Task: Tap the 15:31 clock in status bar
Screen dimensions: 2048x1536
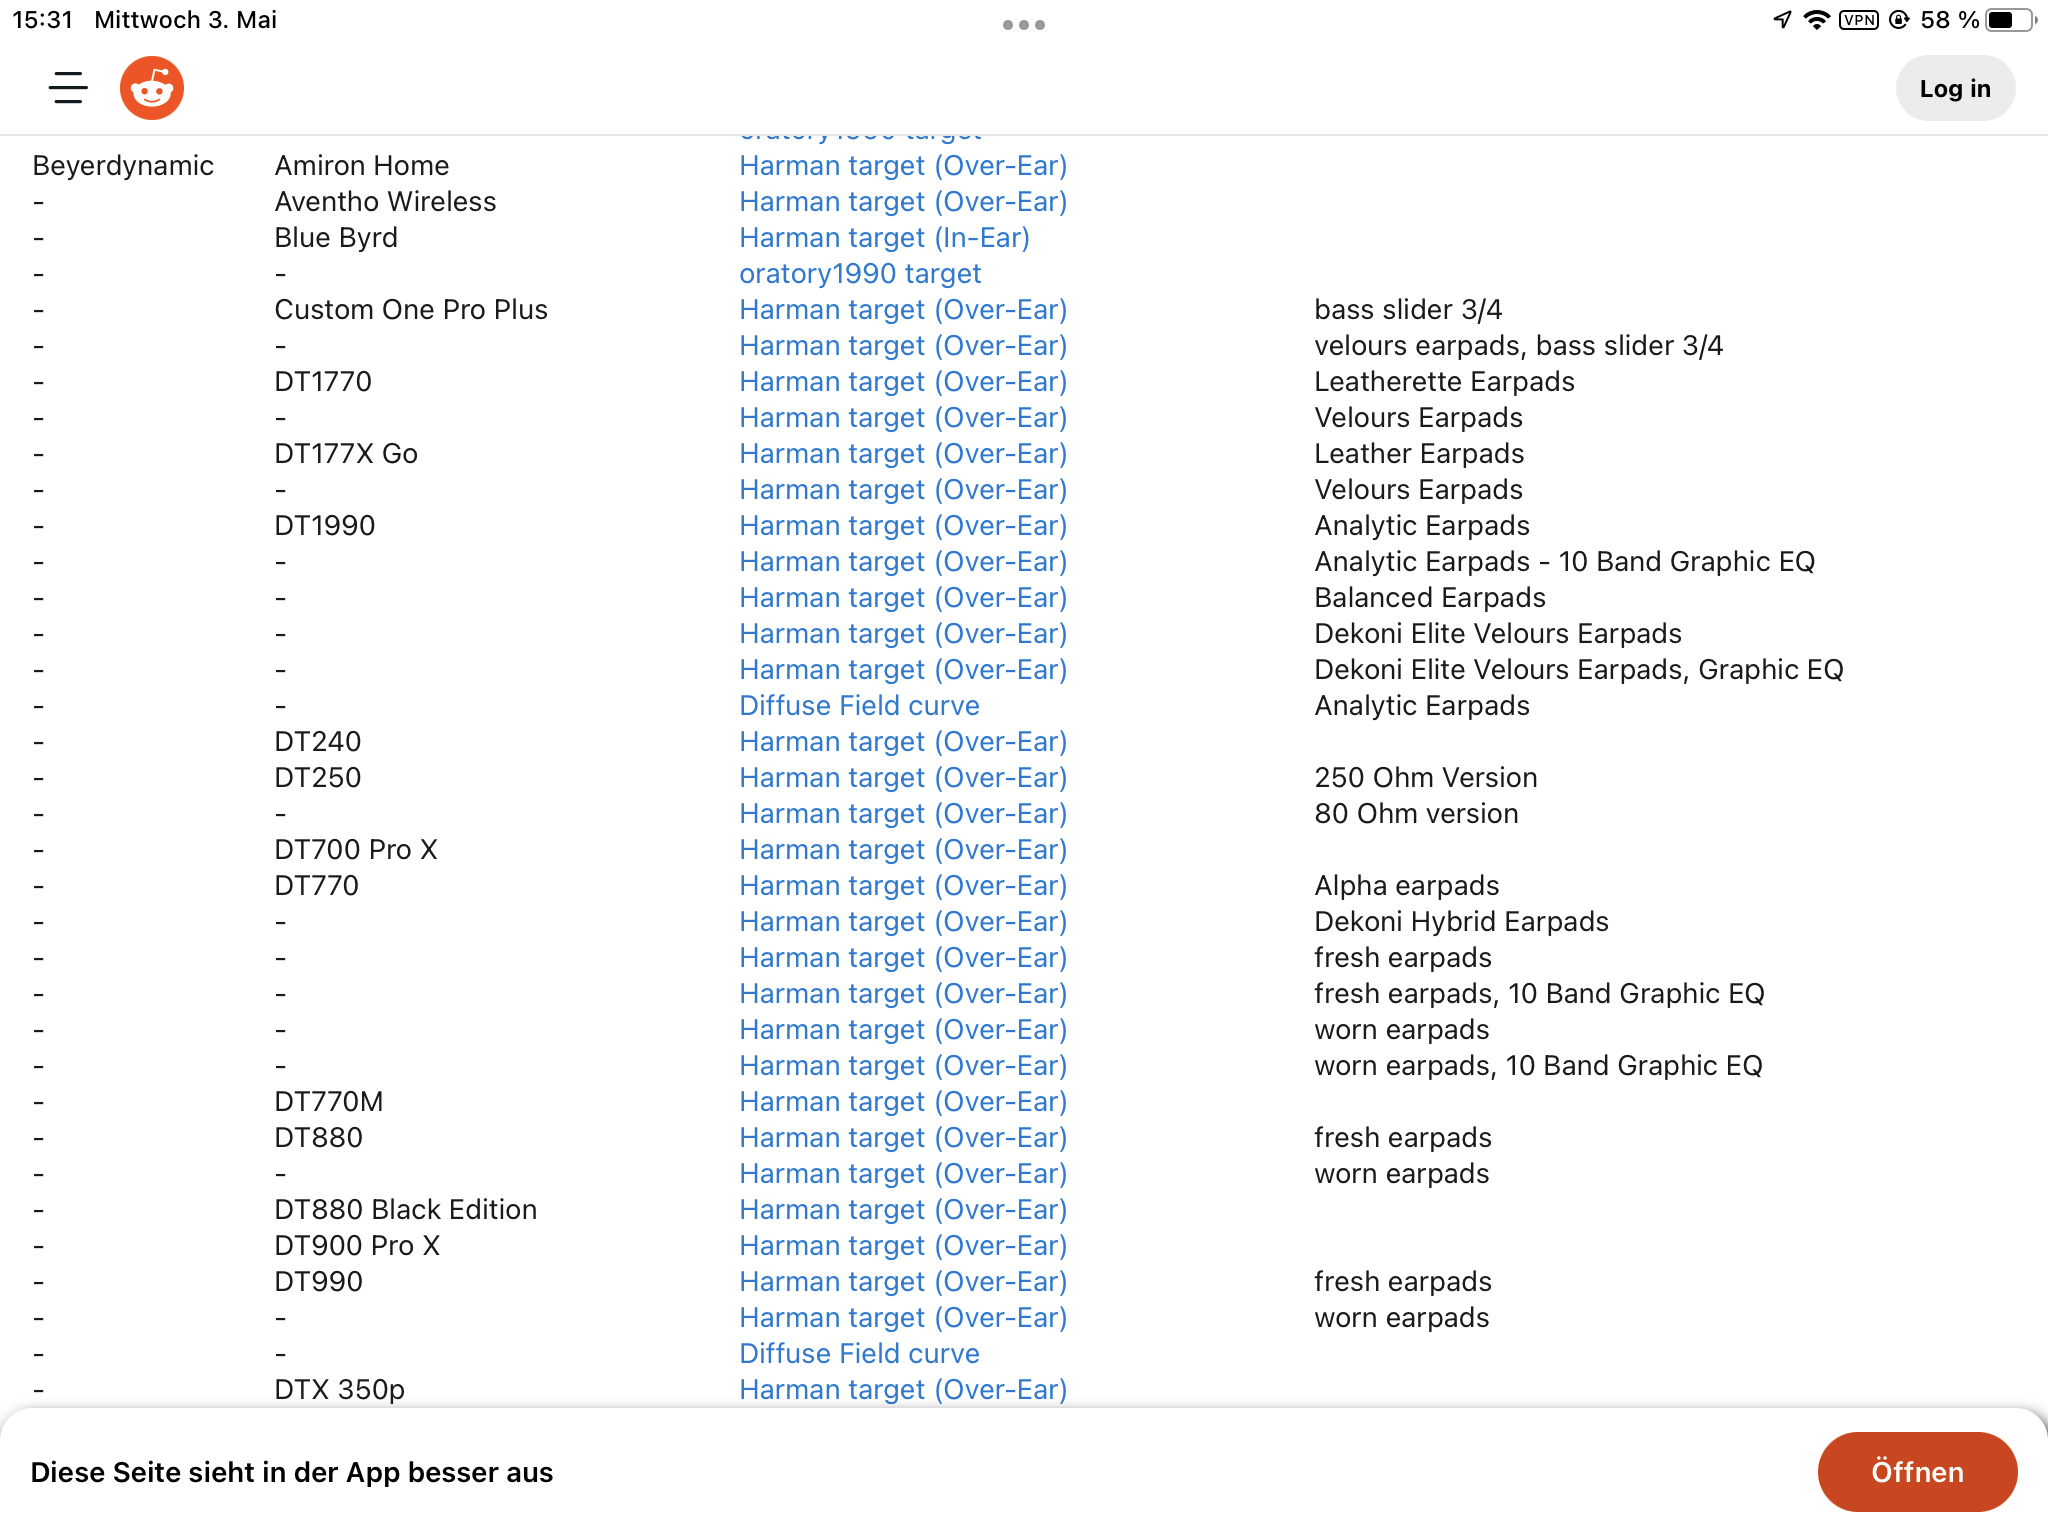Action: [x=42, y=20]
